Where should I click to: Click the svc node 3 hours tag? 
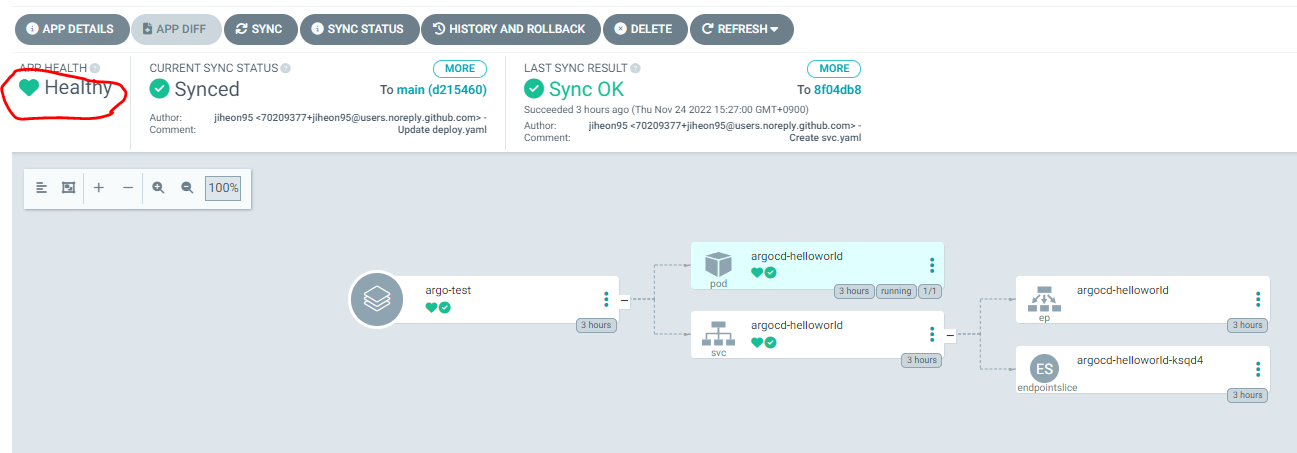pos(921,360)
